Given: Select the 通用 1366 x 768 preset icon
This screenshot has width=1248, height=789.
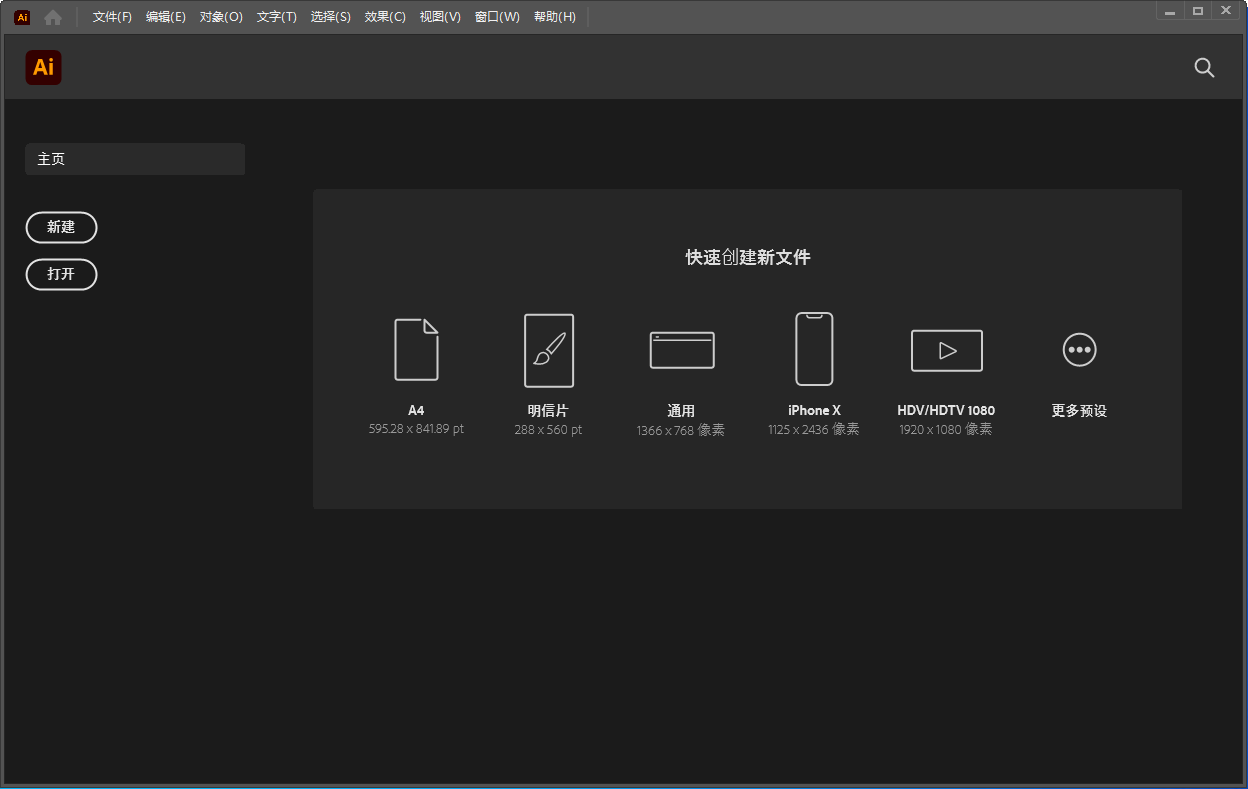Looking at the screenshot, I should [x=681, y=350].
